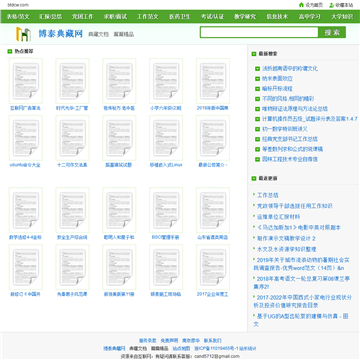Select 求职/面试 in the navigation bar
Screen dimensions: 360x360
(115, 17)
